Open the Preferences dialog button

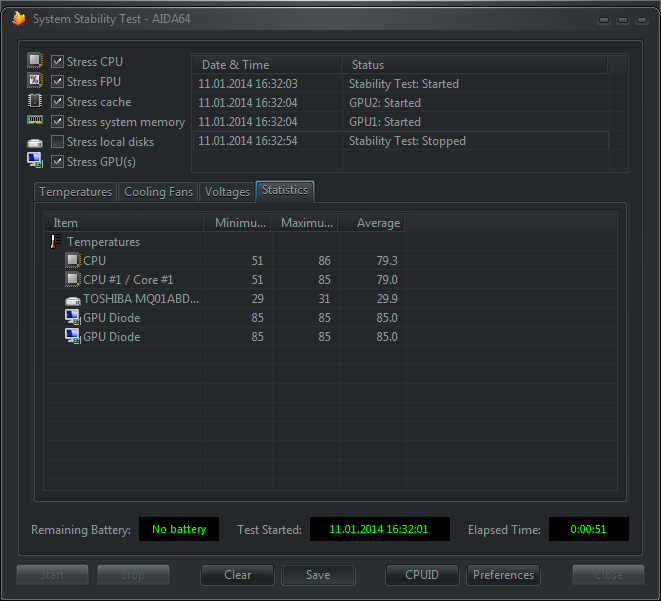point(503,575)
